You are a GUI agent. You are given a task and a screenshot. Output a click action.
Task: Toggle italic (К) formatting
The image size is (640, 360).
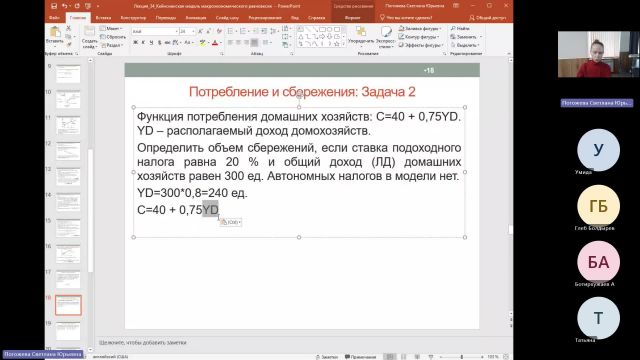[143, 42]
